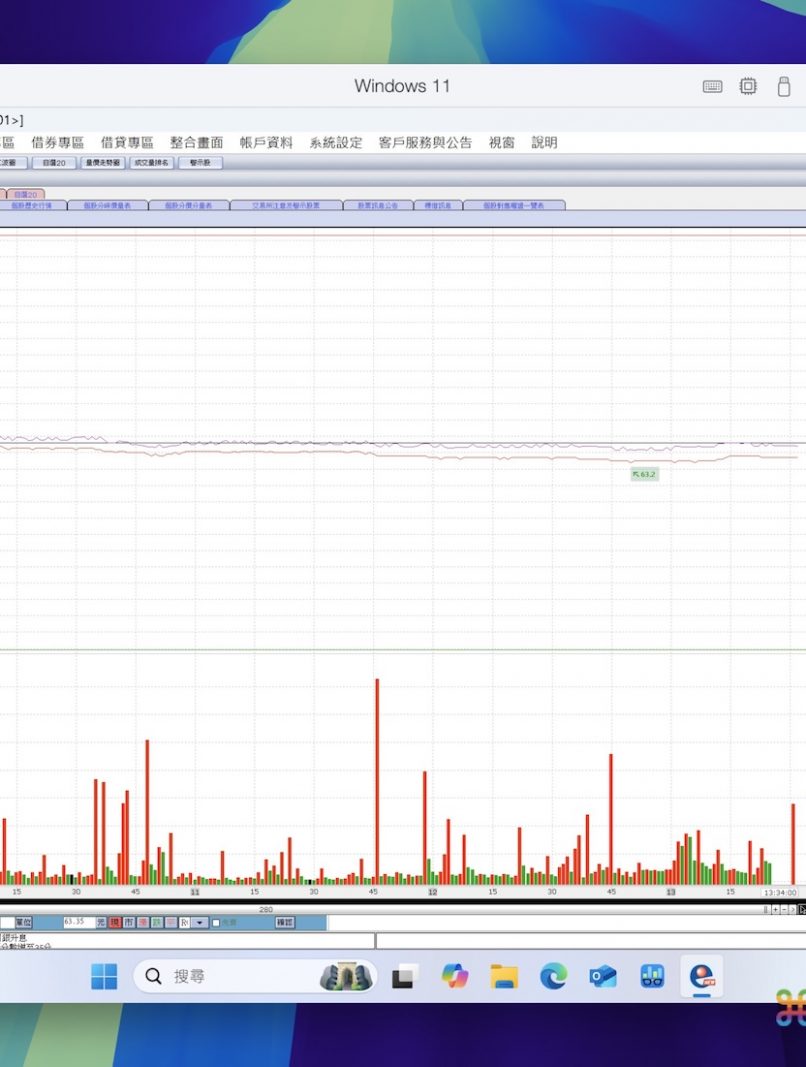Screen dimensions: 806x1067
Task: Click the plus zoom-in icon below chart
Action: click(775, 909)
